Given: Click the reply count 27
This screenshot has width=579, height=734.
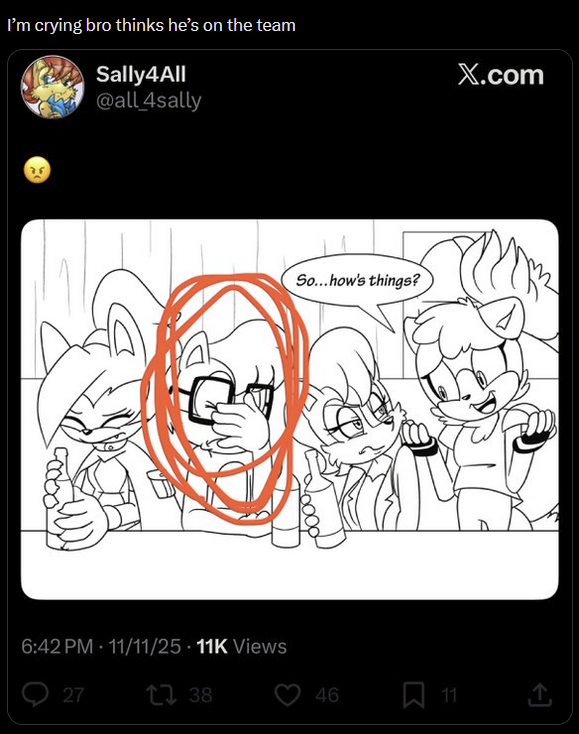Looking at the screenshot, I should 73,695.
